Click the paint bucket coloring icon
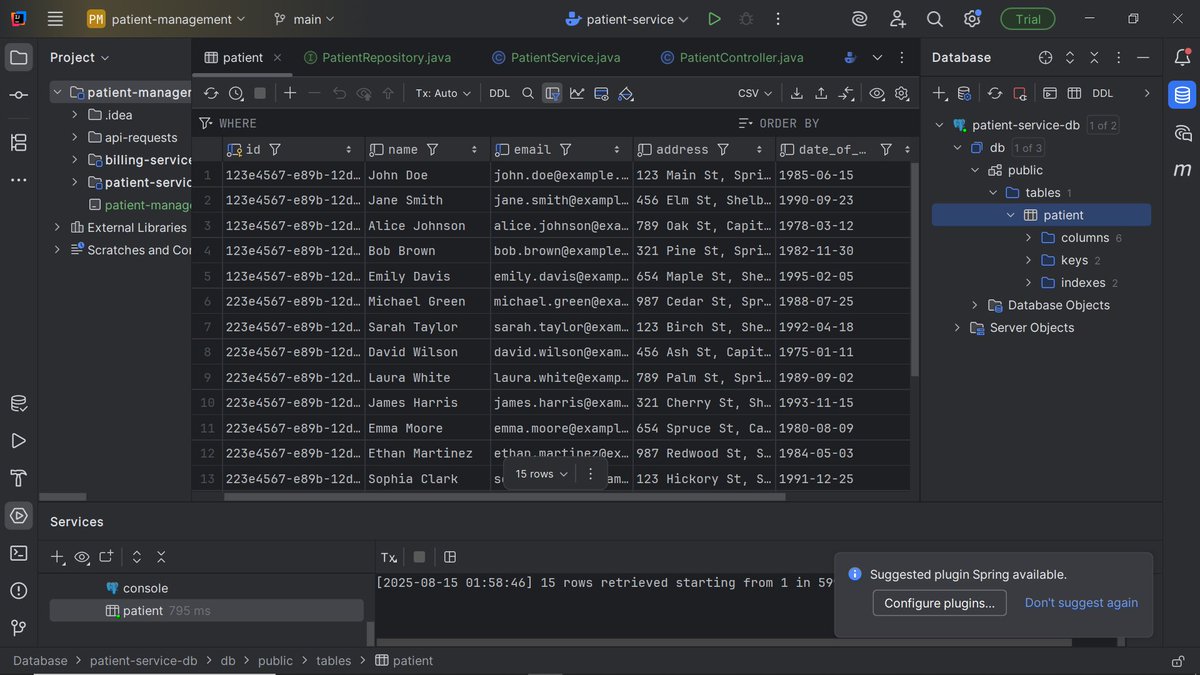 [x=626, y=93]
